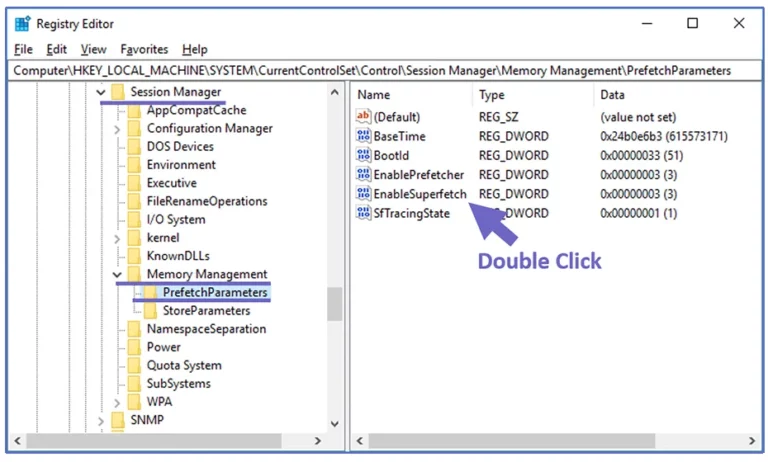
Task: Click the Configuration Manager folder icon
Action: click(x=134, y=128)
